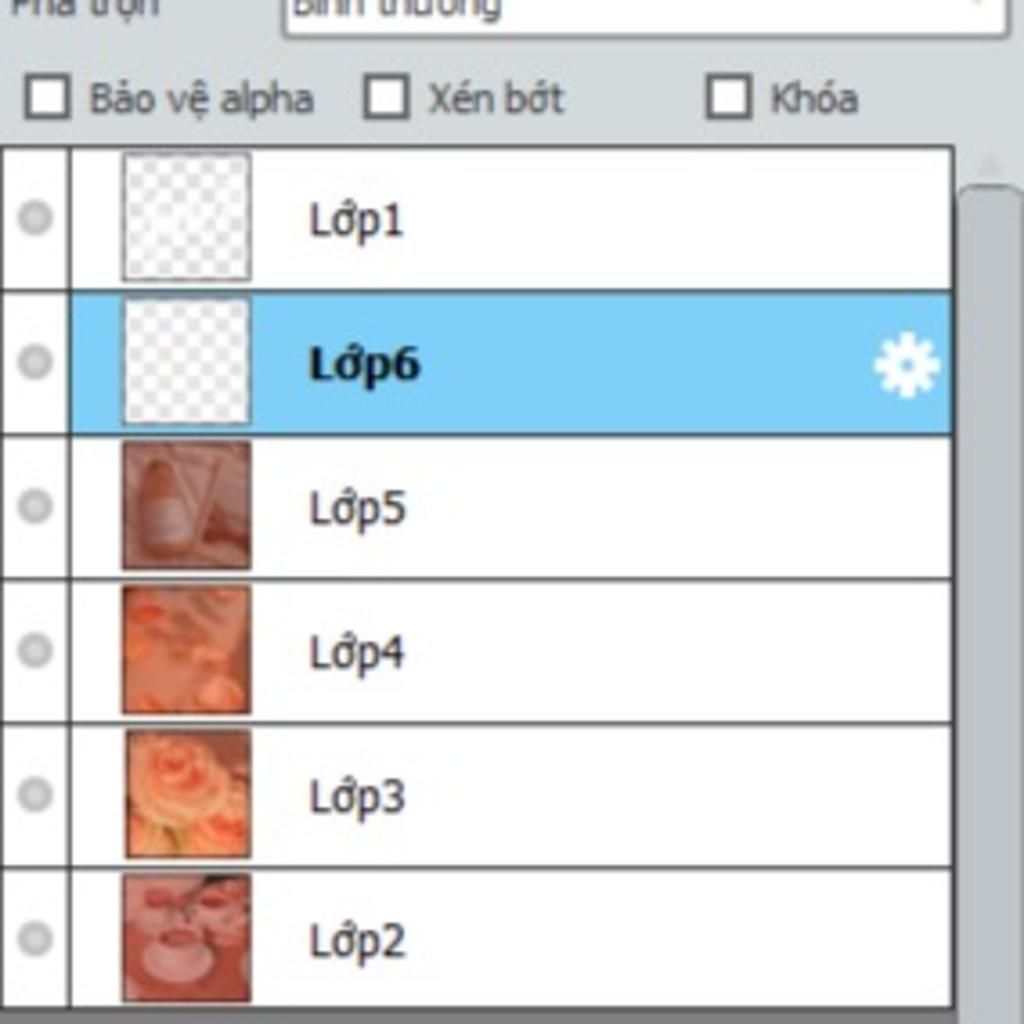
Task: Toggle visibility dot of Lớp2 layer
Action: pos(35,939)
